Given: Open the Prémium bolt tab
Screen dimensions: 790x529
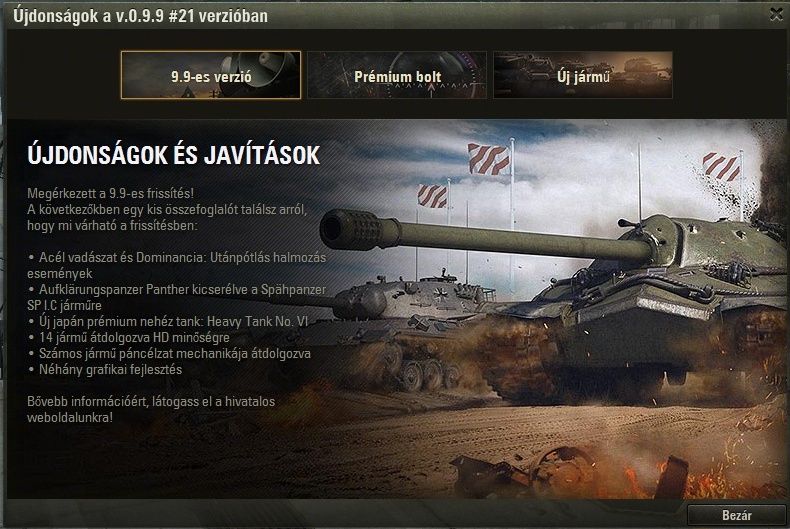Looking at the screenshot, I should 397,75.
